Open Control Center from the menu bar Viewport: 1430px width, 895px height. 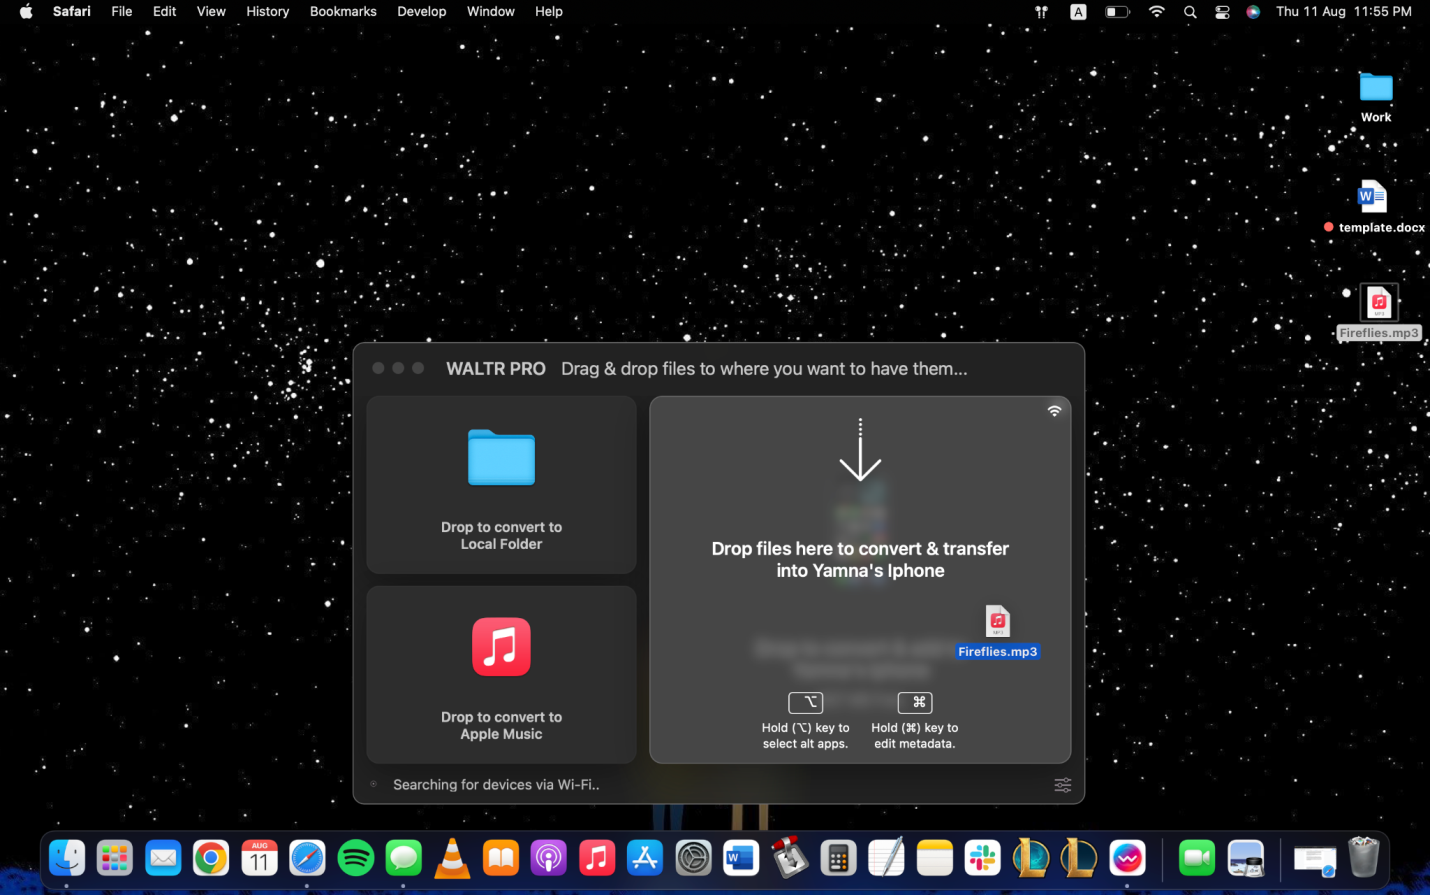1222,12
